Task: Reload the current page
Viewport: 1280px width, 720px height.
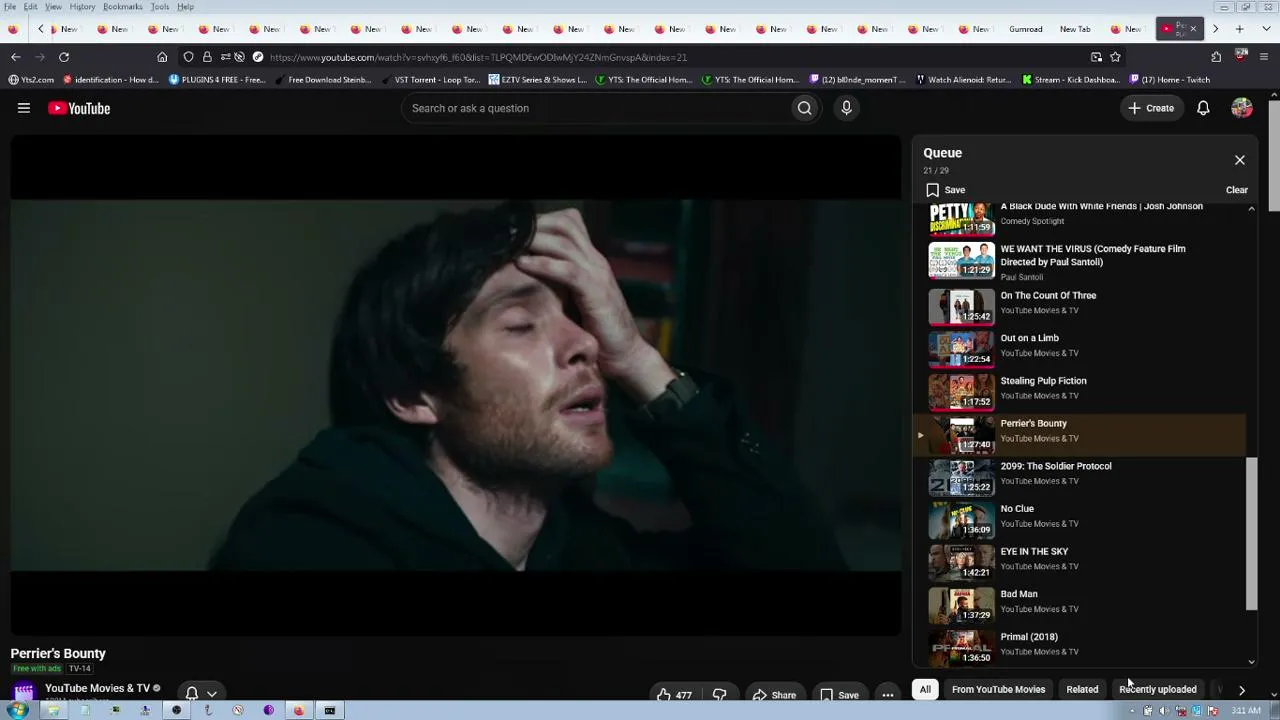Action: pos(64,57)
